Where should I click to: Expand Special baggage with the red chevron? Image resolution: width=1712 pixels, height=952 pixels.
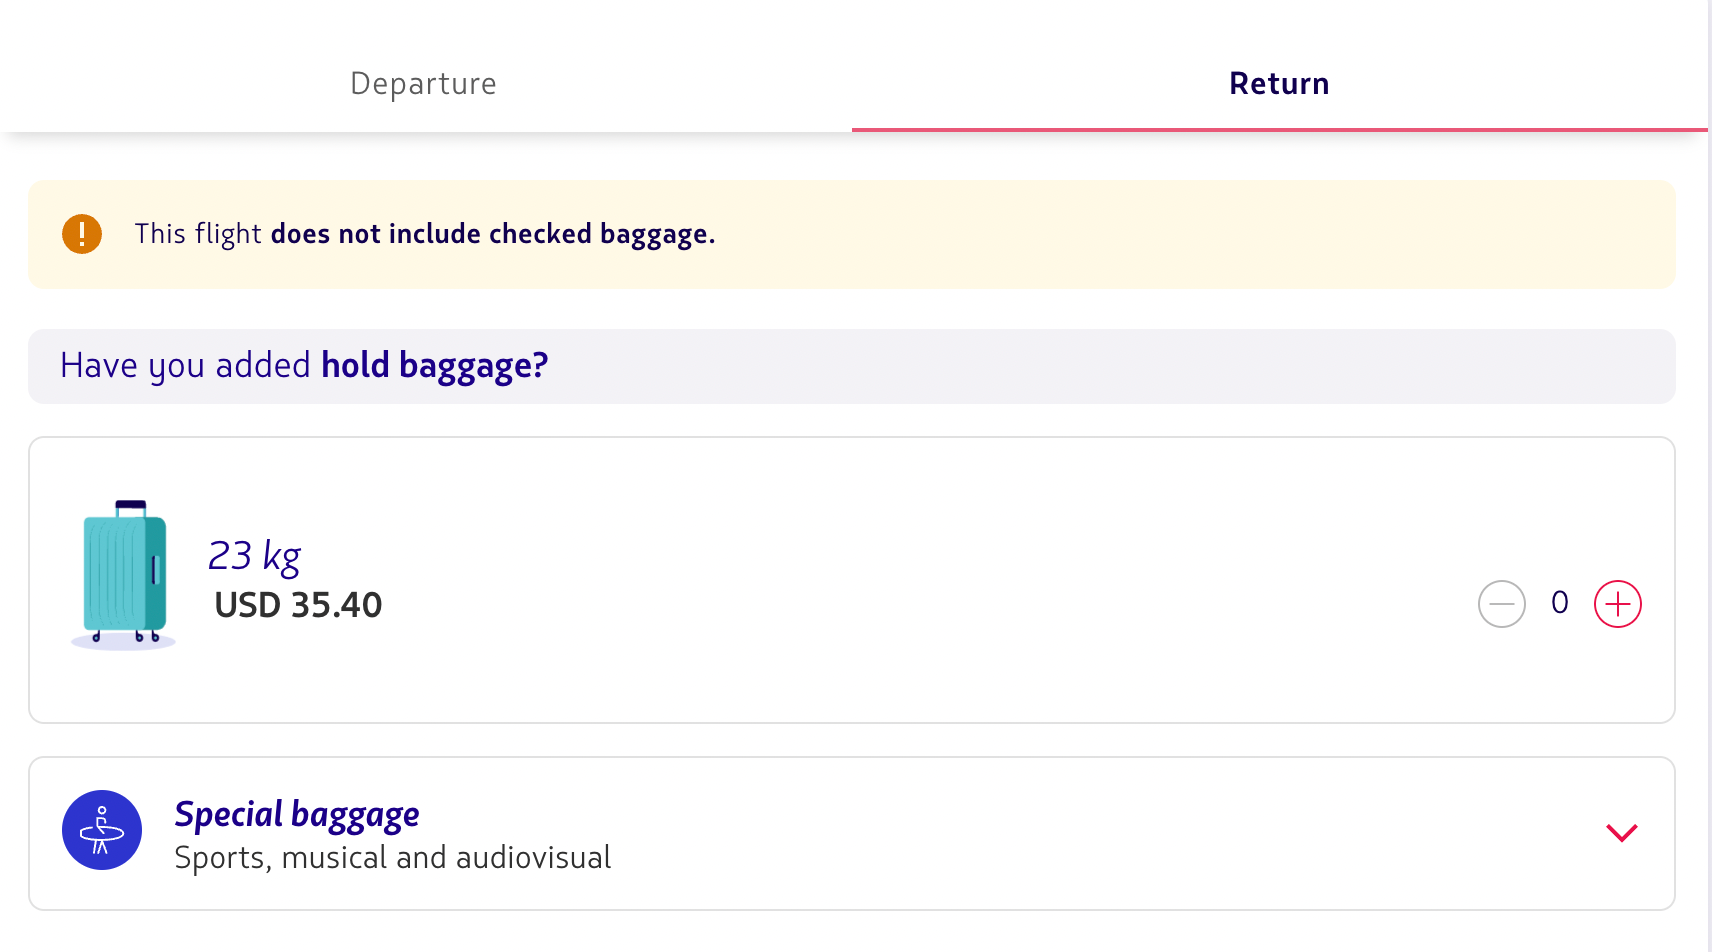point(1621,833)
